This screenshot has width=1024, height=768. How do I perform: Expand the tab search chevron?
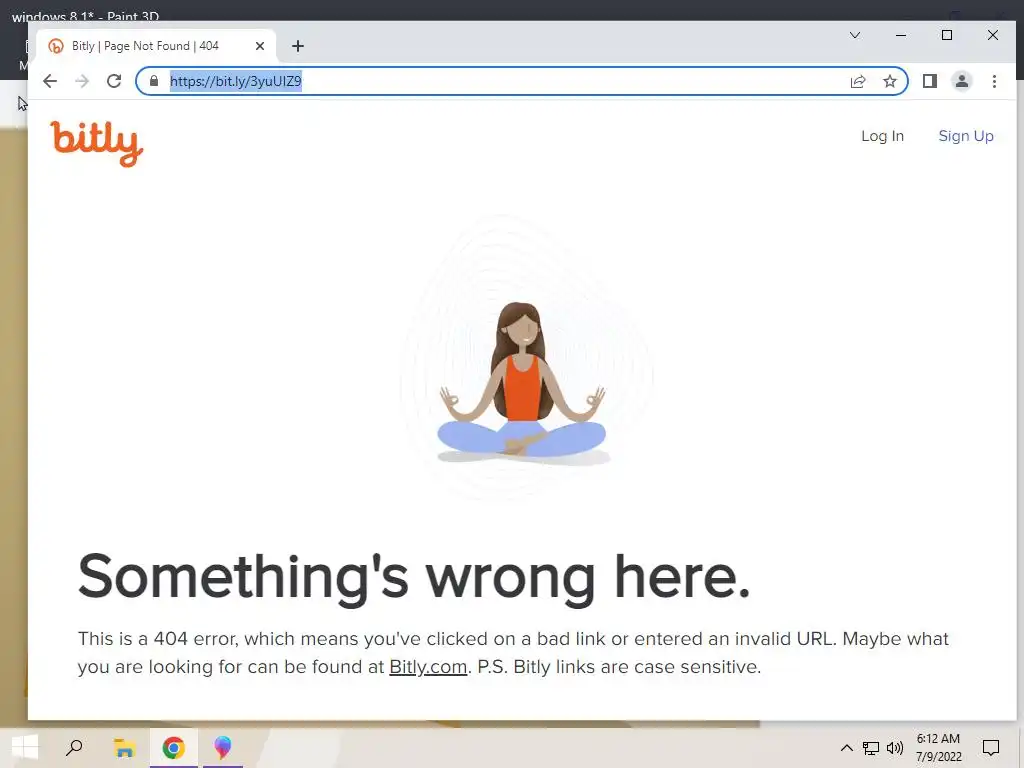coord(855,35)
